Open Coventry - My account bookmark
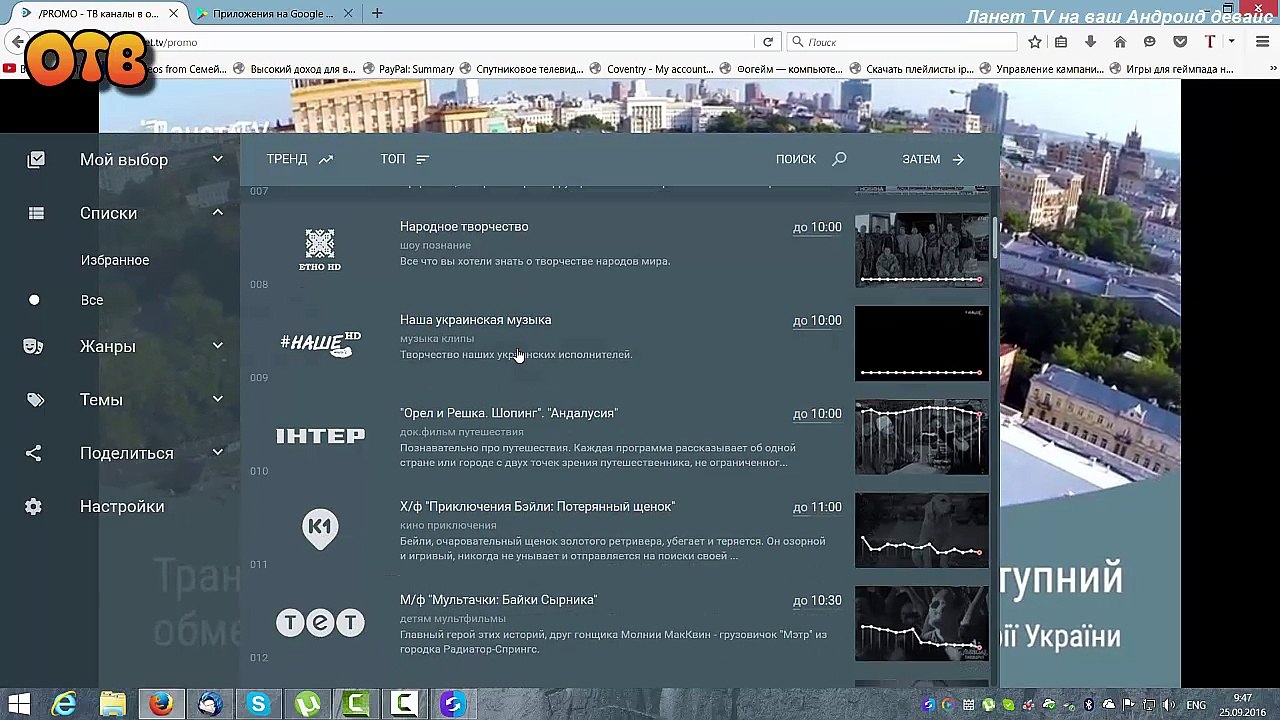This screenshot has width=1280, height=720. pyautogui.click(x=651, y=69)
